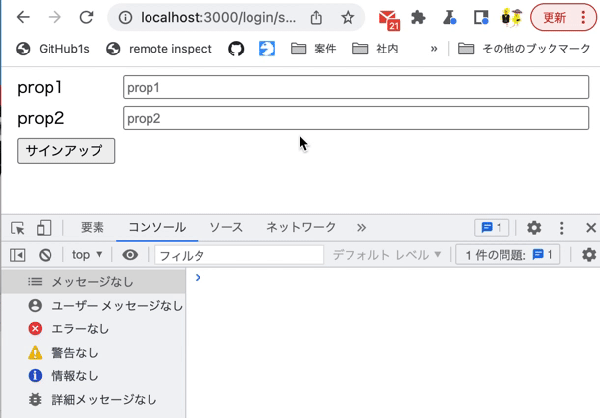Click the browser reload icon
This screenshot has width=600, height=418.
pos(86,17)
